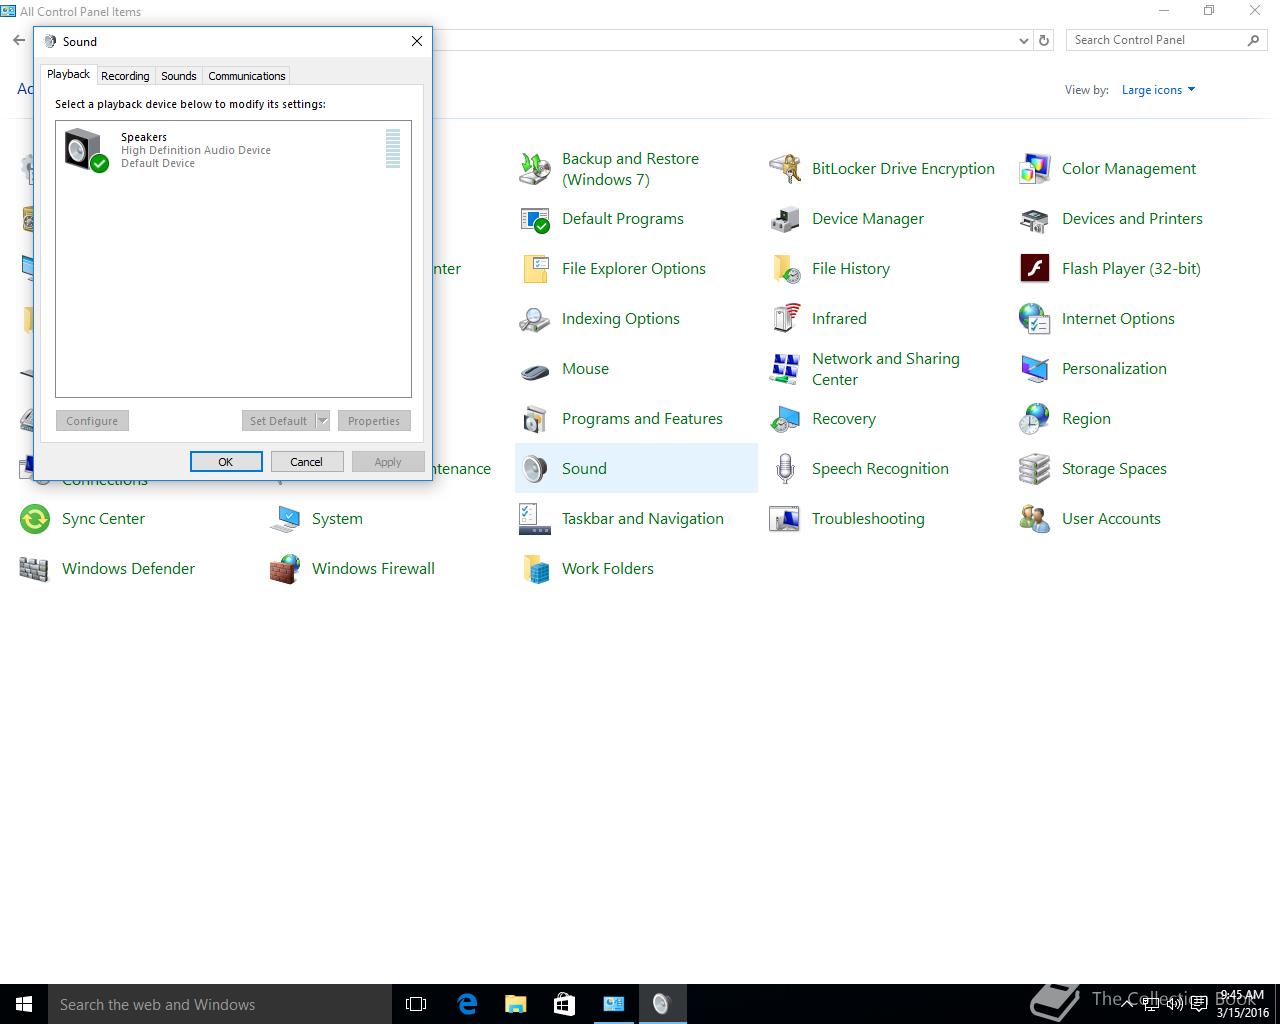Open the Communications tab
This screenshot has height=1024, width=1280.
[x=247, y=76]
